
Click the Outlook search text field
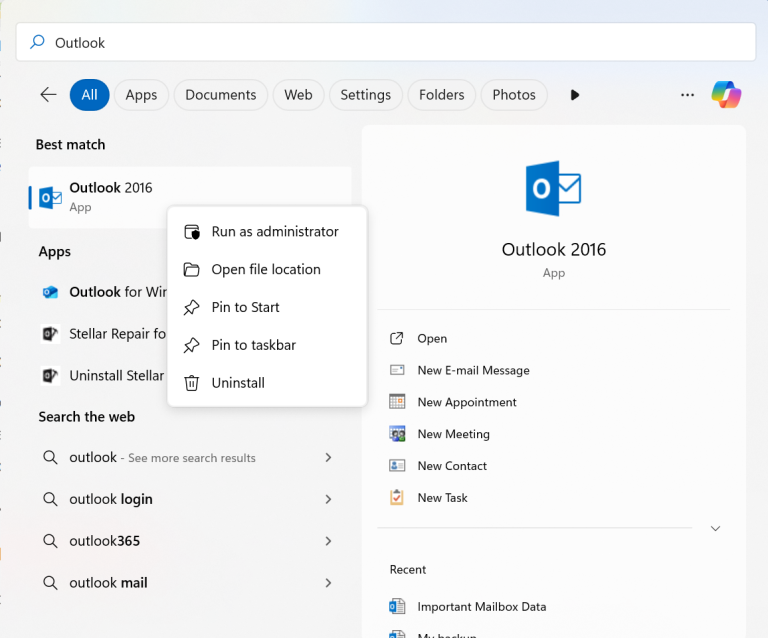pyautogui.click(x=400, y=42)
